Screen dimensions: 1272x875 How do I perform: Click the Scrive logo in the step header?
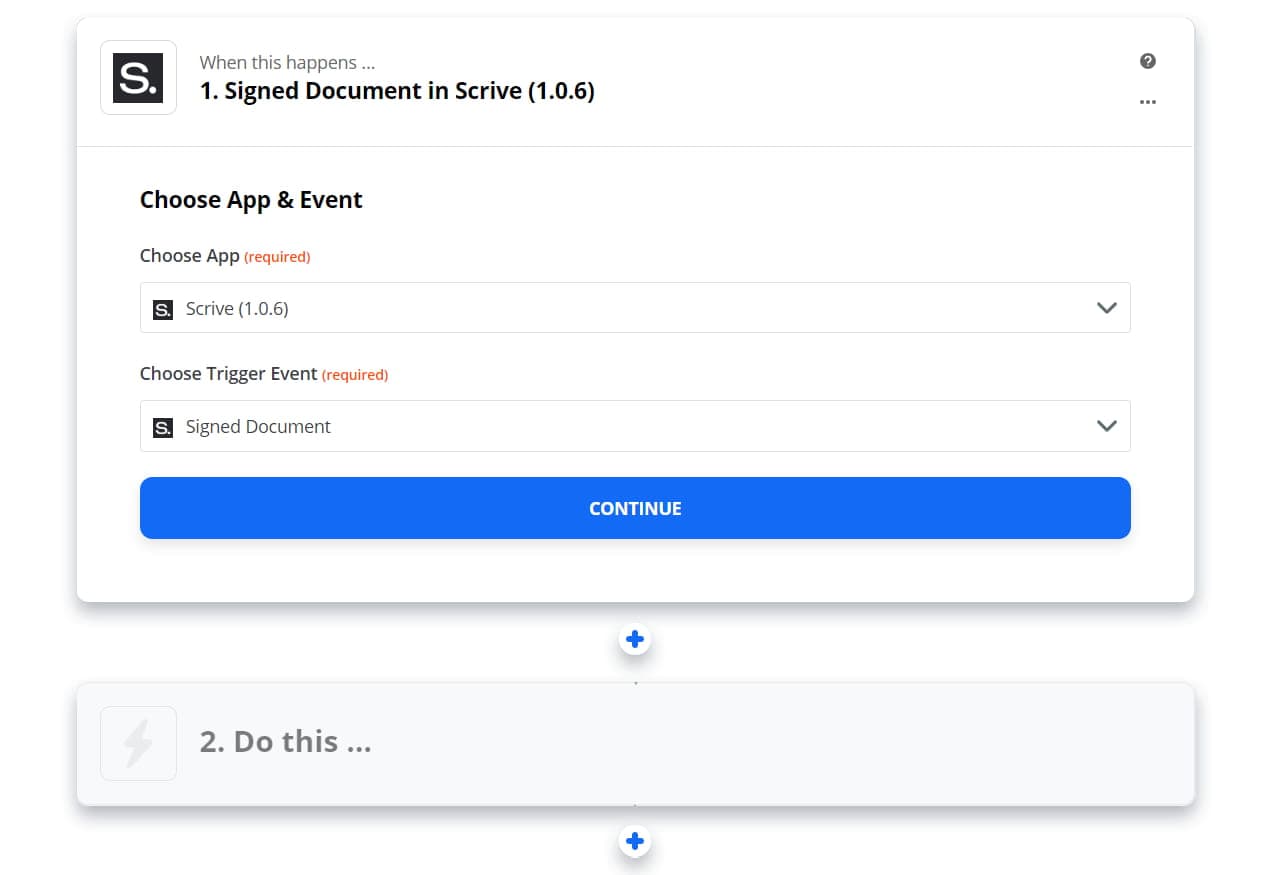(138, 77)
